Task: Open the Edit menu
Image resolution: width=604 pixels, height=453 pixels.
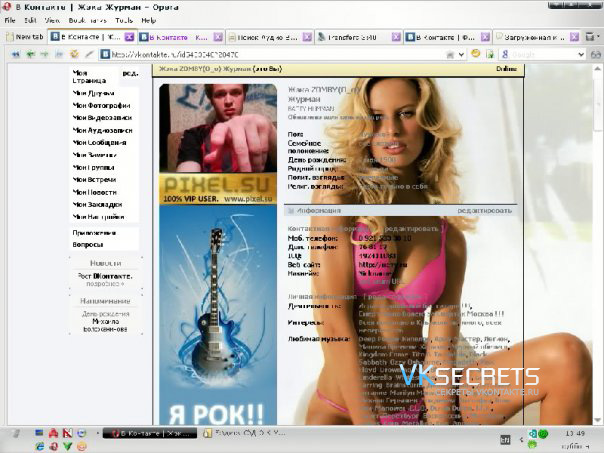Action: coord(30,20)
